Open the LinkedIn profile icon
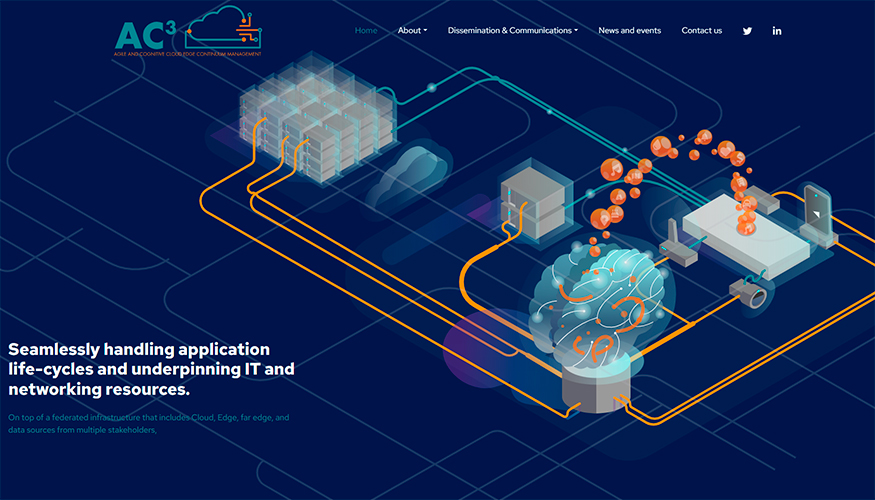Image resolution: width=875 pixels, height=500 pixels. (777, 31)
